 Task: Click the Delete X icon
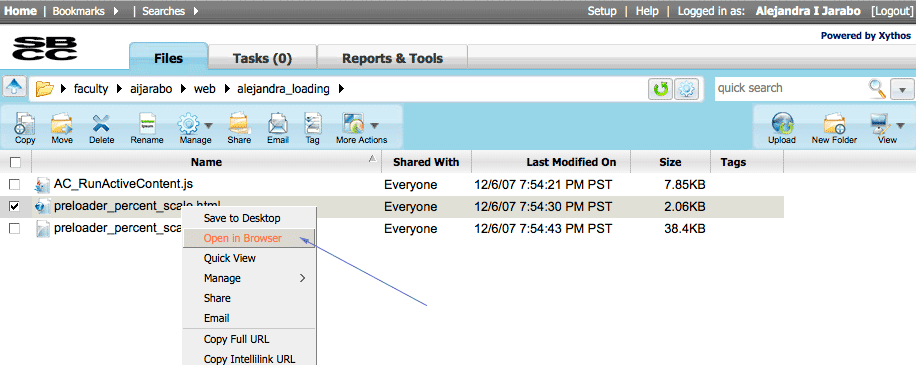tap(102, 123)
